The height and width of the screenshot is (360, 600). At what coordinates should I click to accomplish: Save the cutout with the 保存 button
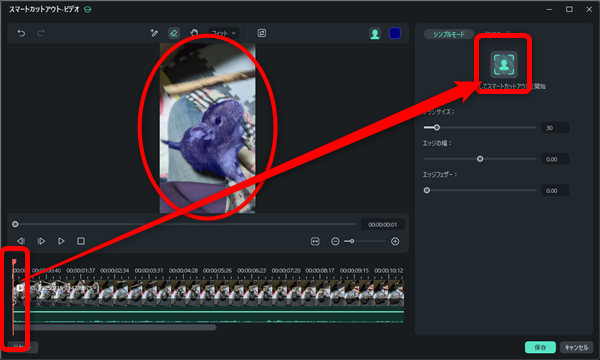coord(540,347)
